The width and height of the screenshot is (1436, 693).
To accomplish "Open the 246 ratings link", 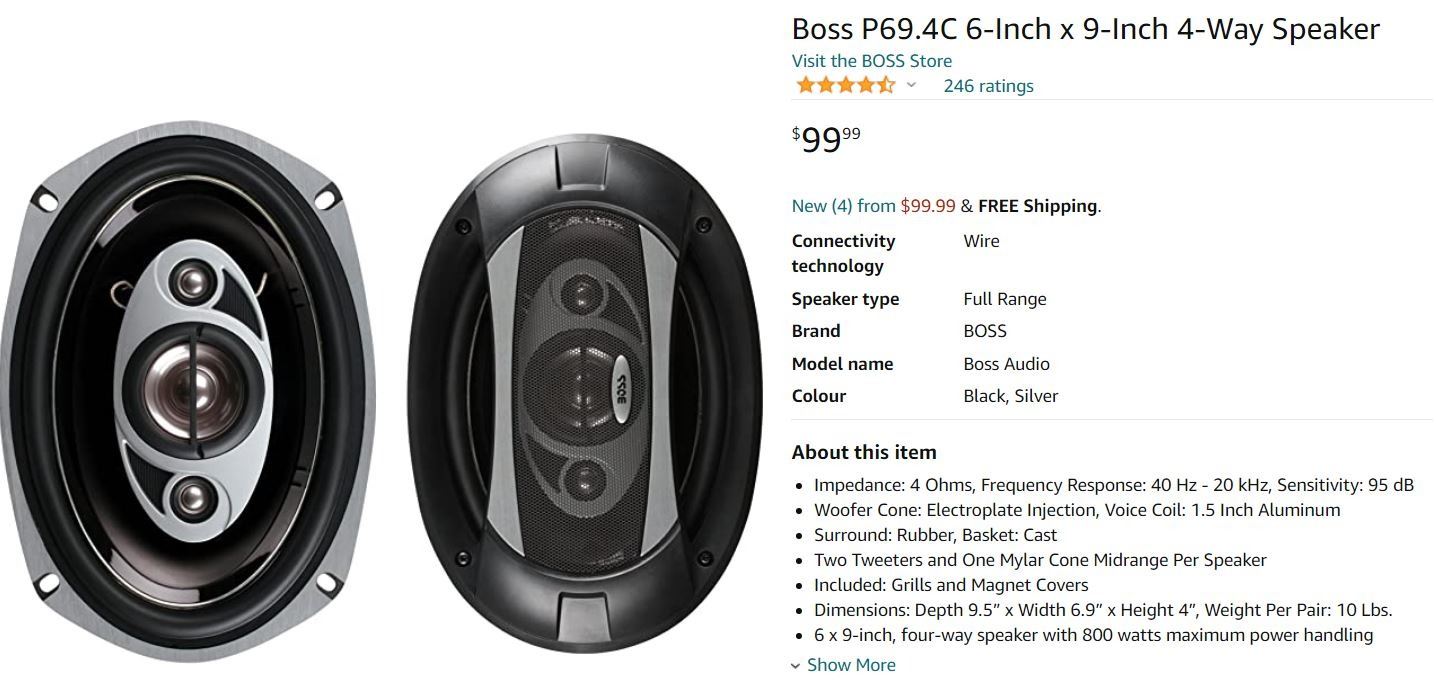I will pos(988,86).
